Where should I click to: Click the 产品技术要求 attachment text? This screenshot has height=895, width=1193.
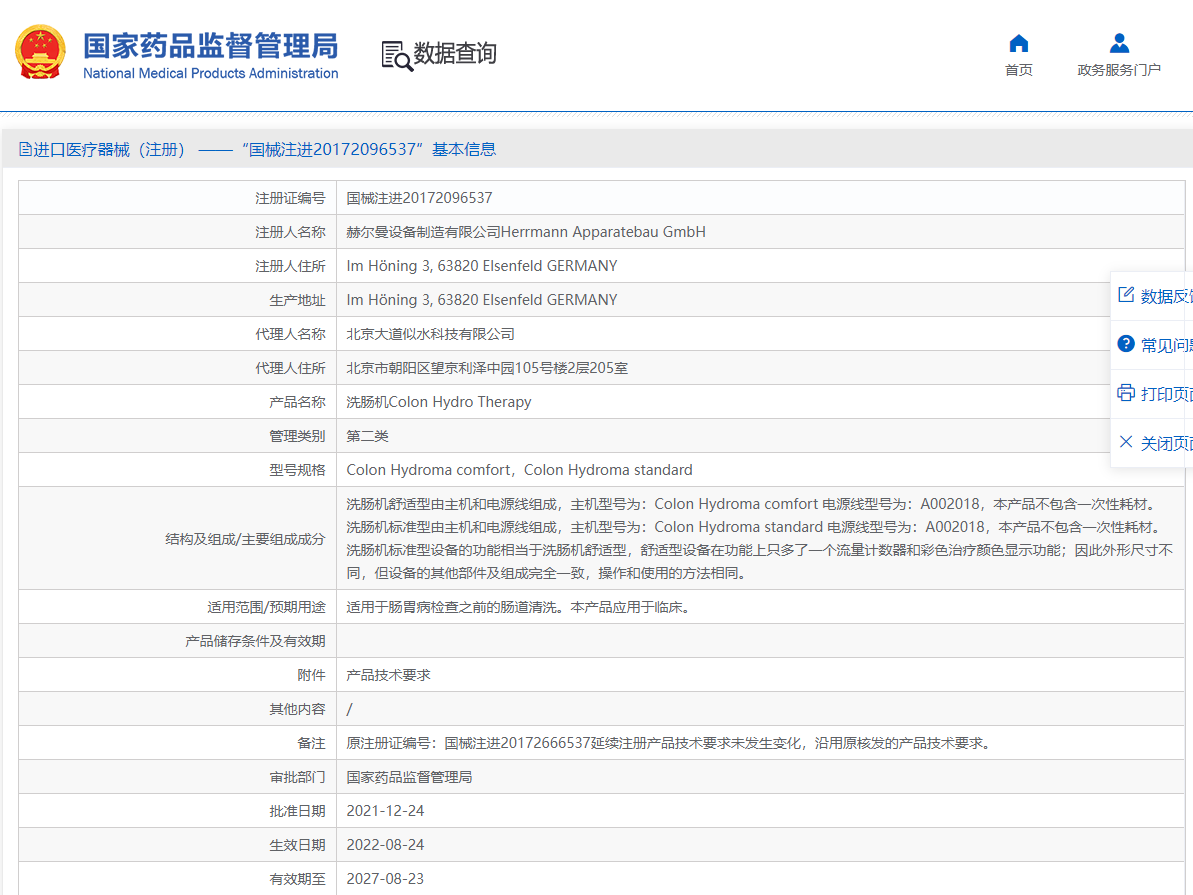pyautogui.click(x=388, y=675)
